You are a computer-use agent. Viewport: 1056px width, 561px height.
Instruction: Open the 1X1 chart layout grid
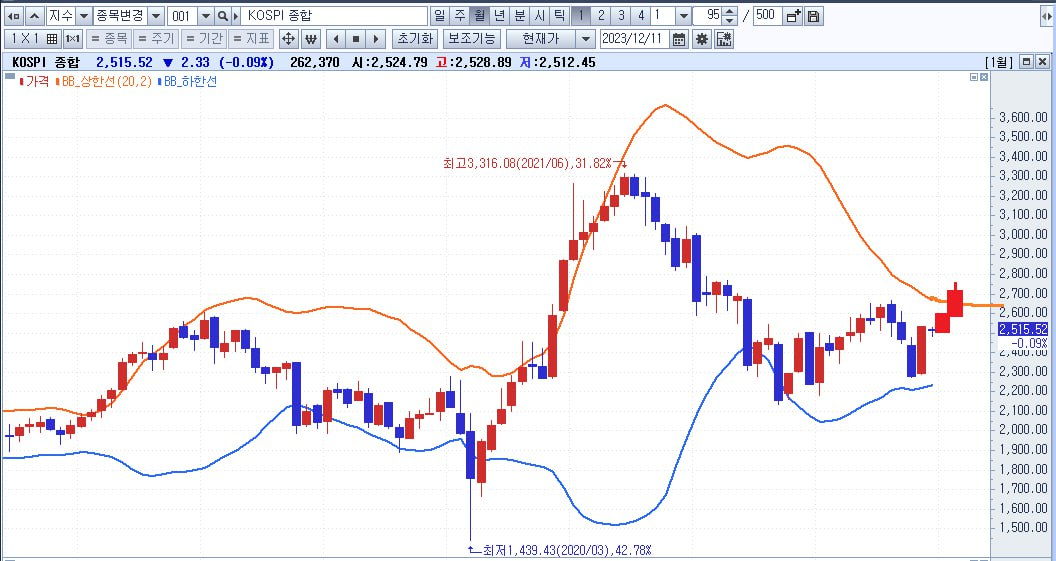pyautogui.click(x=33, y=39)
